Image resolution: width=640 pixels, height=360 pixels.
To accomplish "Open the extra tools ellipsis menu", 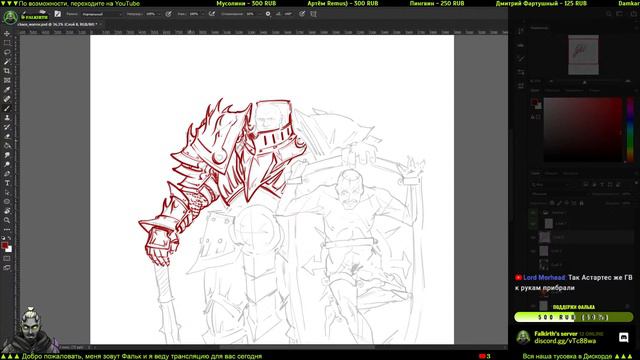I will click(7, 230).
